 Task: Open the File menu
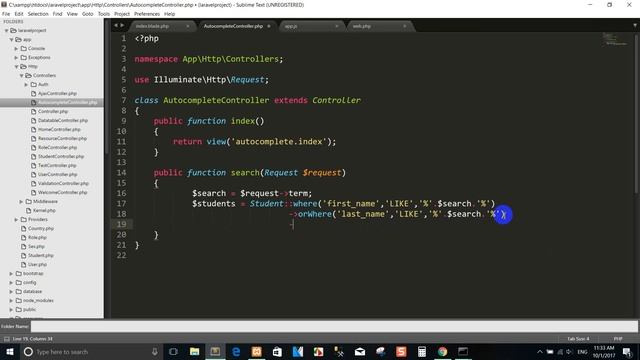point(6,14)
